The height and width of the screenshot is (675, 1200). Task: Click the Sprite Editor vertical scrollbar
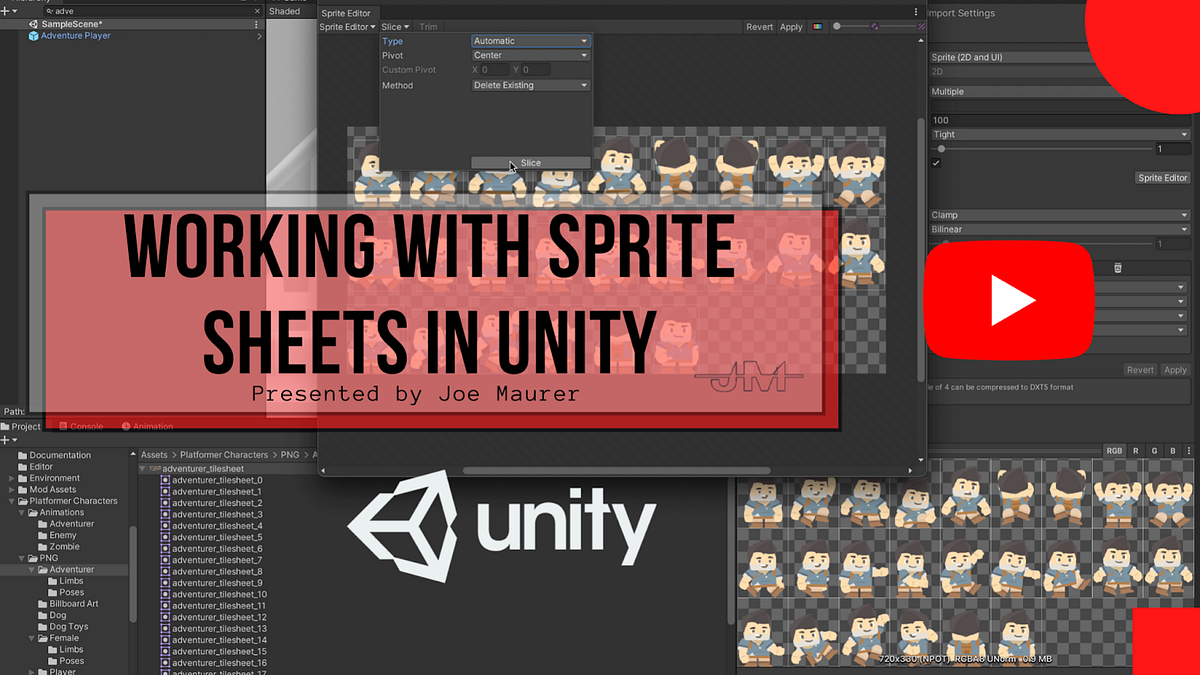(x=921, y=250)
